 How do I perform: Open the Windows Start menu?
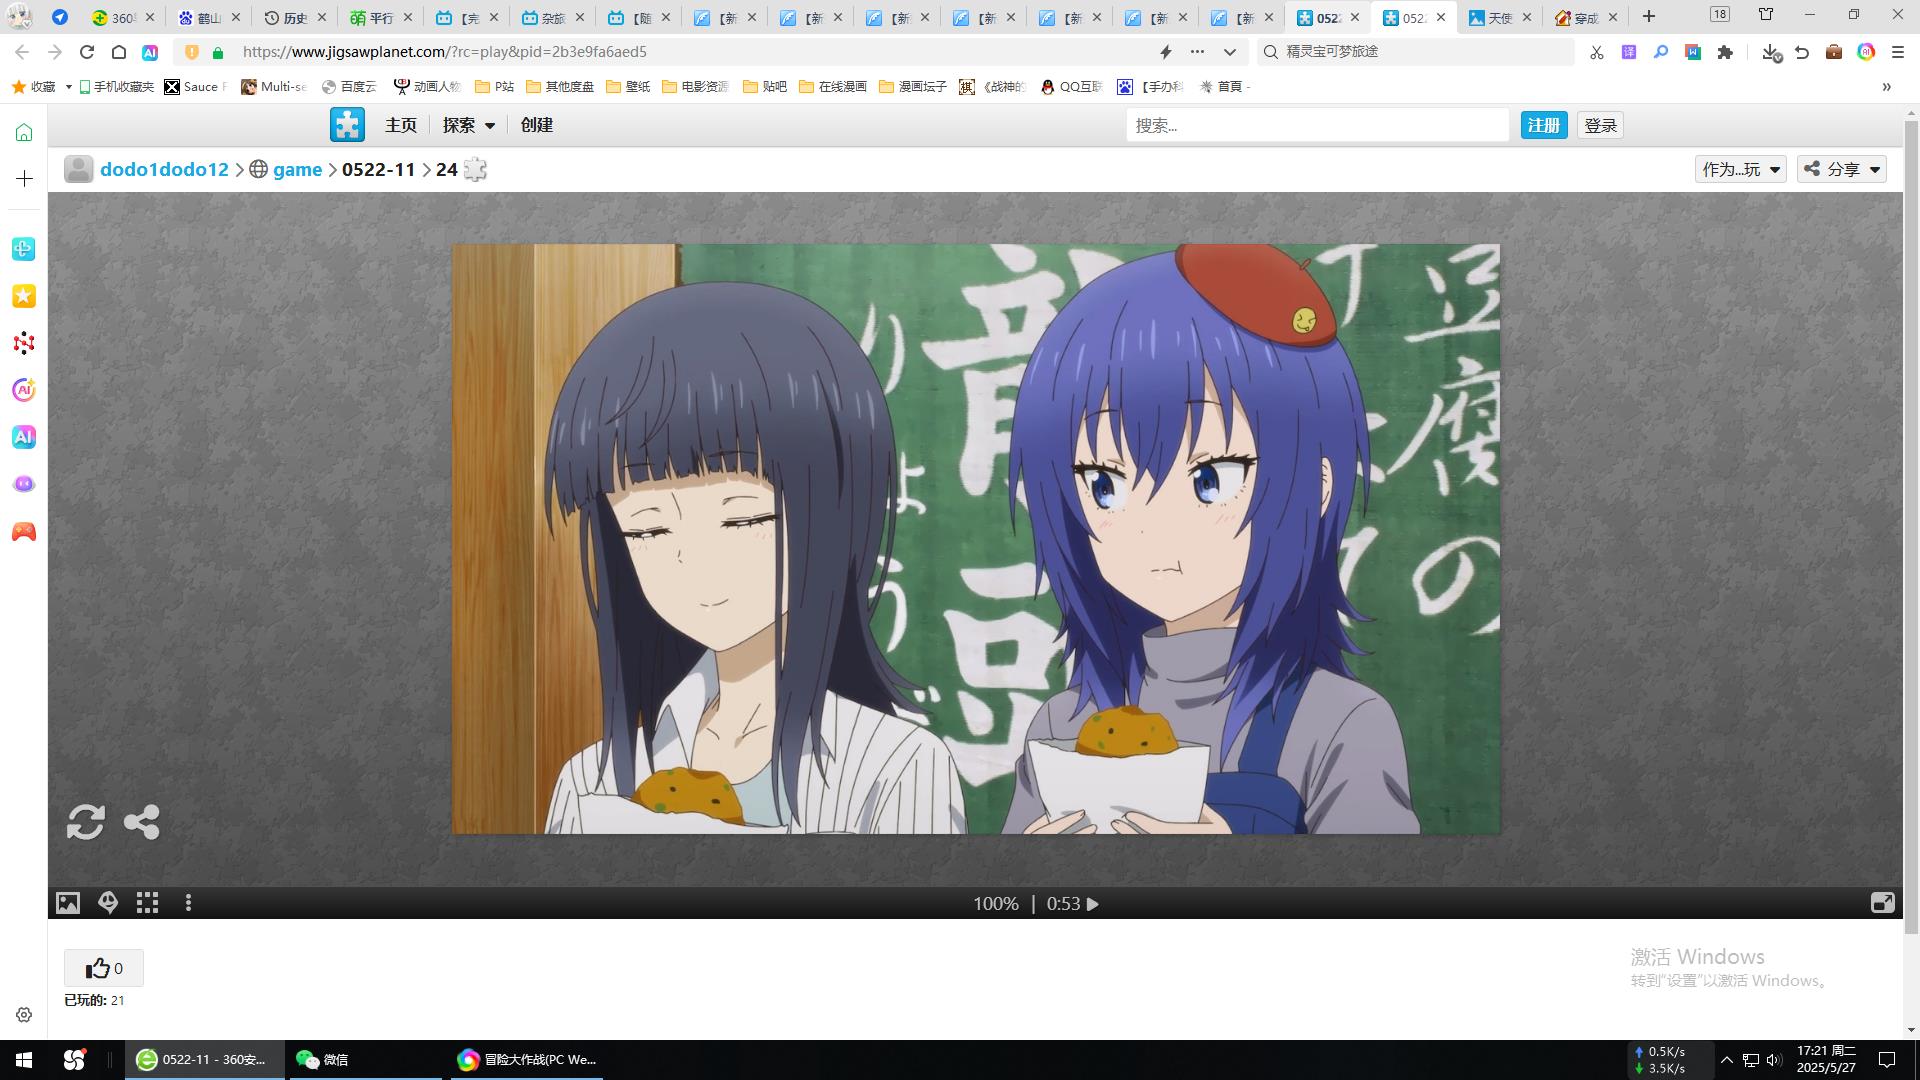tap(24, 1060)
